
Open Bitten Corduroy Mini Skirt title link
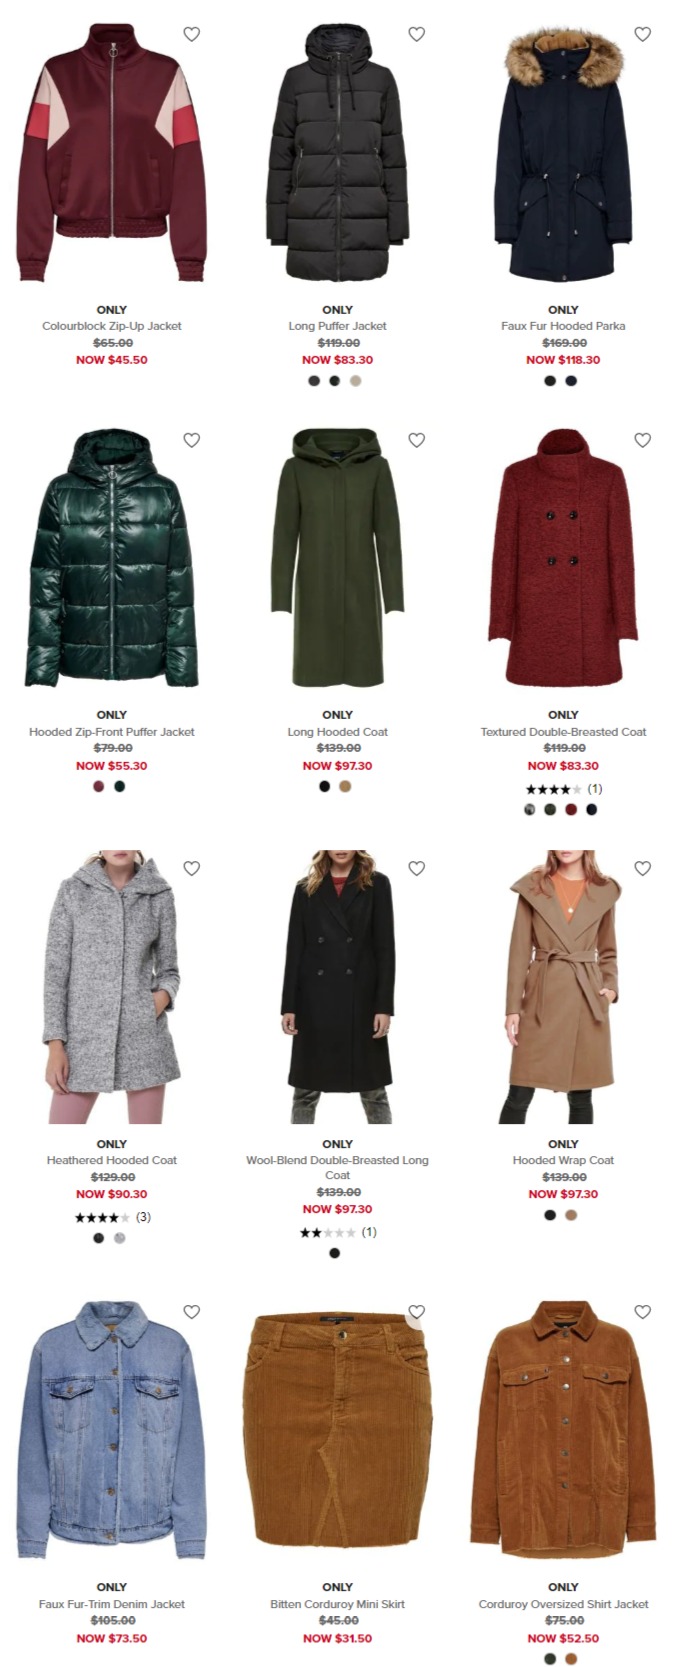pyautogui.click(x=337, y=1604)
